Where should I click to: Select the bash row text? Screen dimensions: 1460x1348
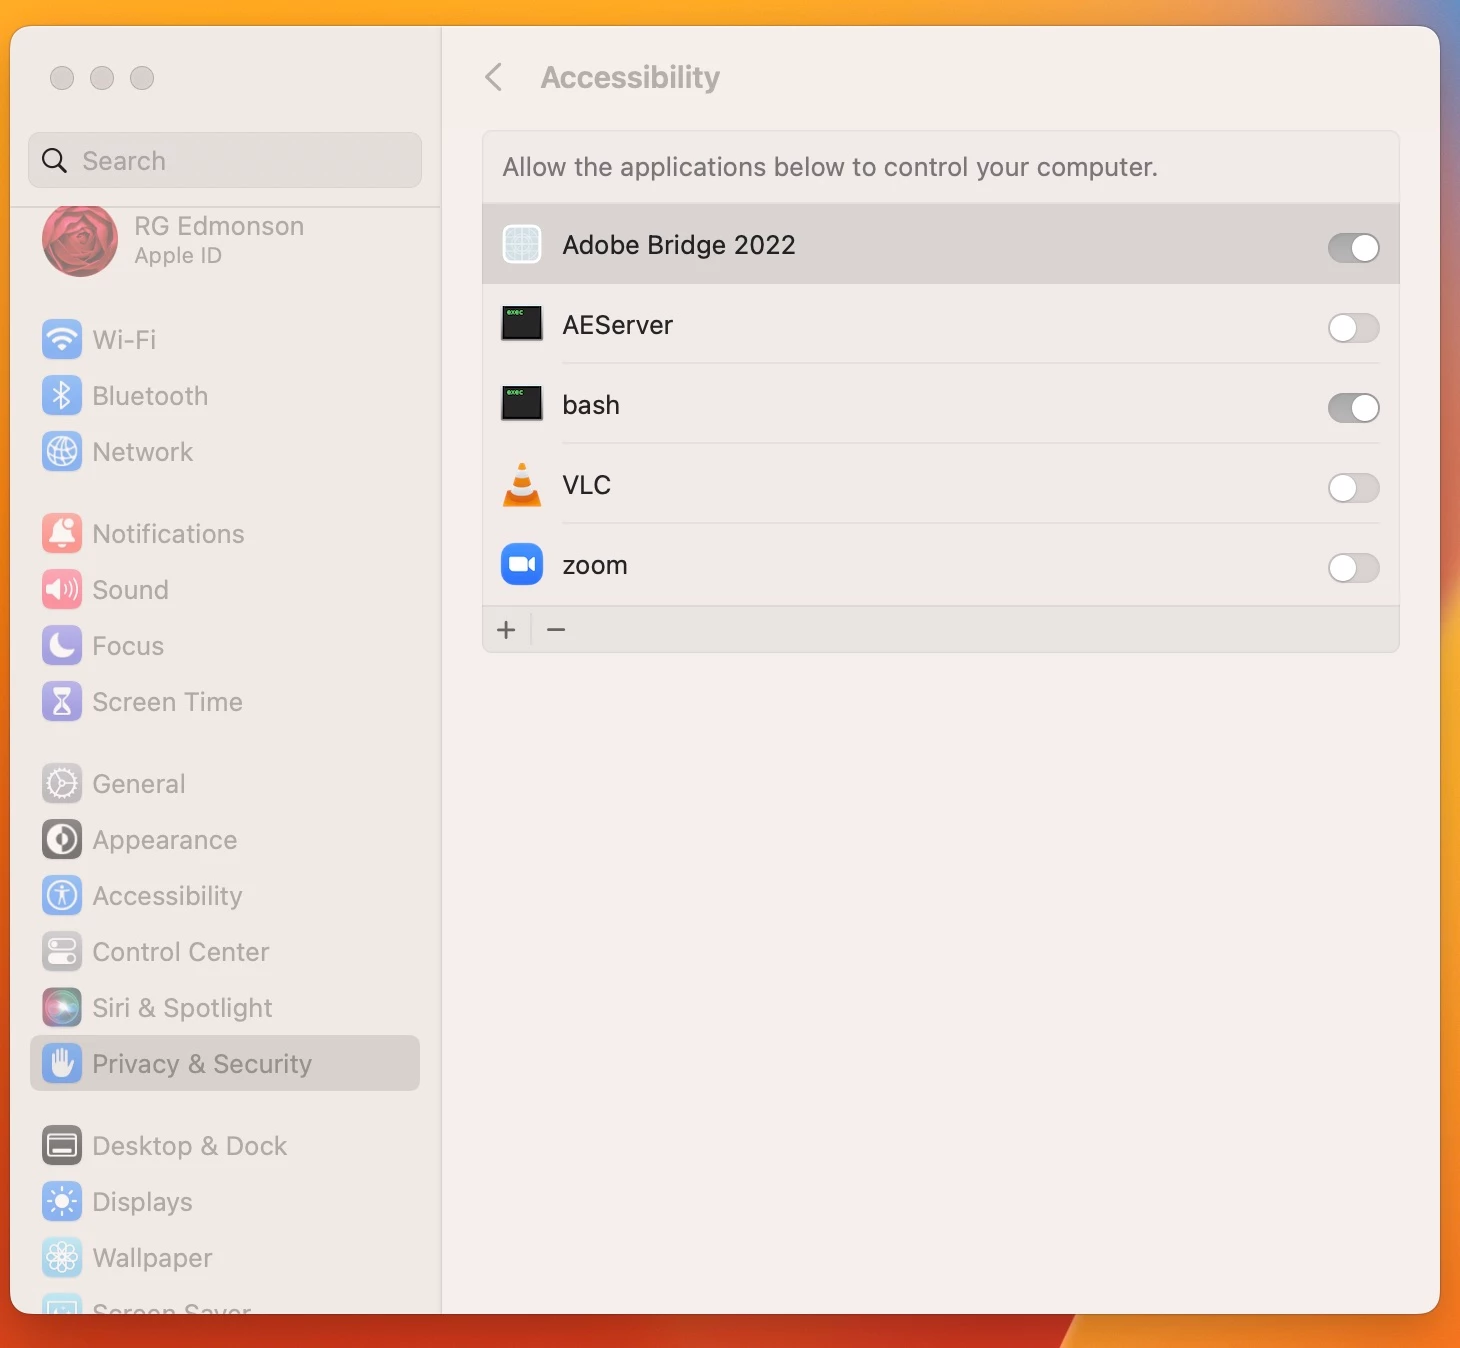point(591,405)
